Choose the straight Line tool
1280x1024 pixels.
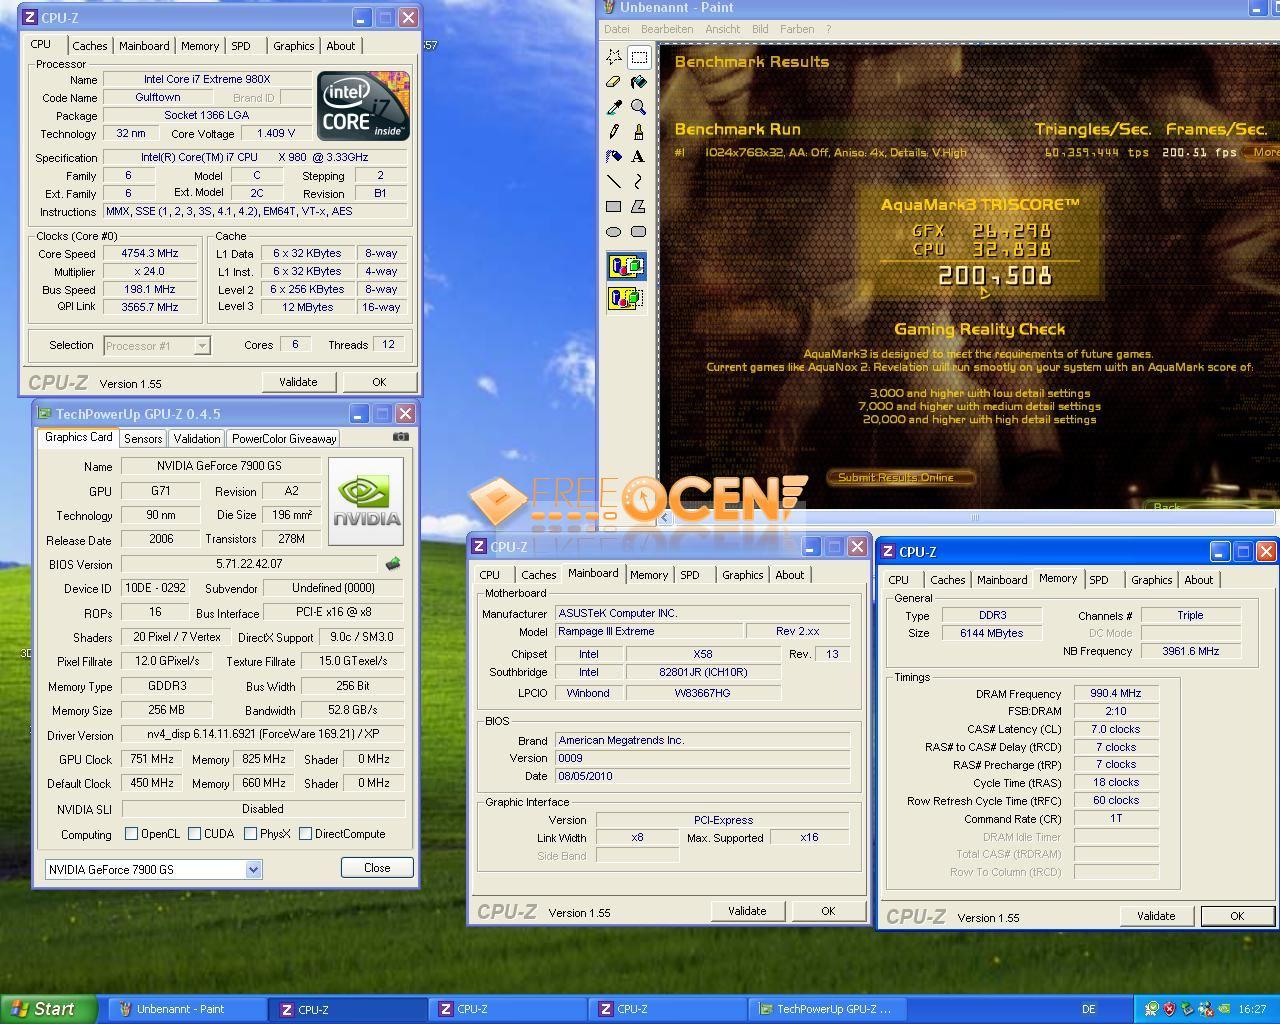614,181
